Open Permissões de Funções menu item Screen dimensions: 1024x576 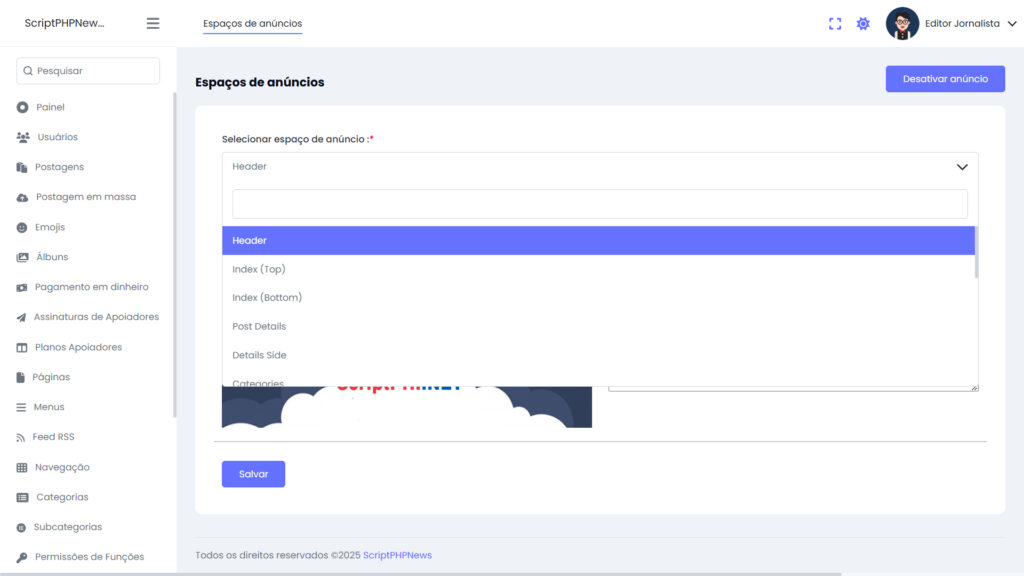pos(89,557)
